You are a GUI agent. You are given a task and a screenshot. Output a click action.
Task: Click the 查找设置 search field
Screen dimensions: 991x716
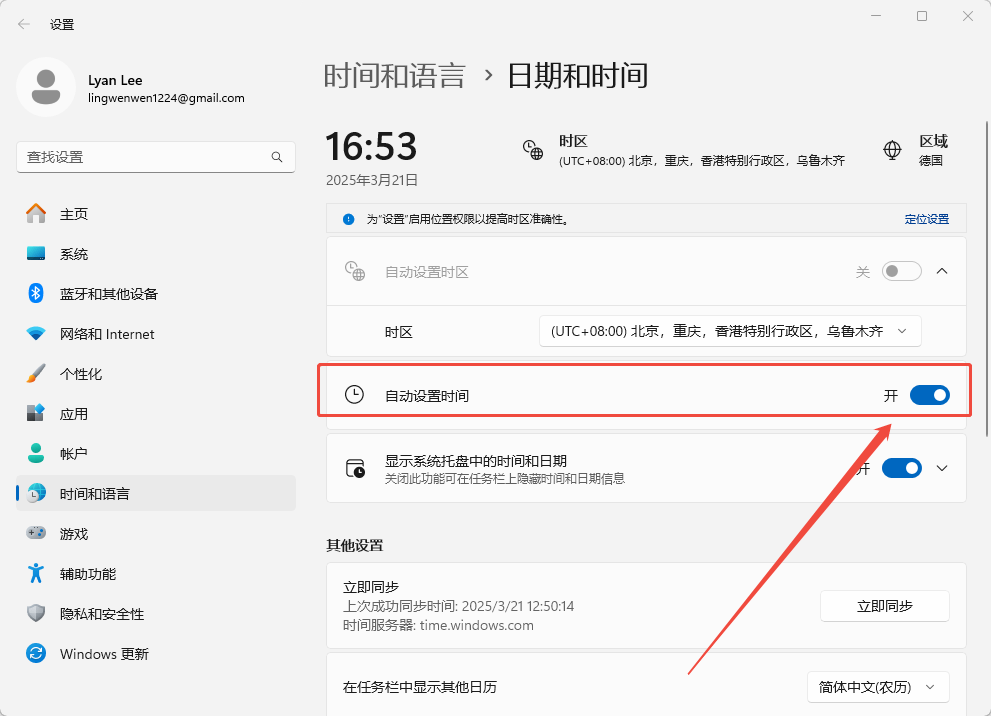155,157
